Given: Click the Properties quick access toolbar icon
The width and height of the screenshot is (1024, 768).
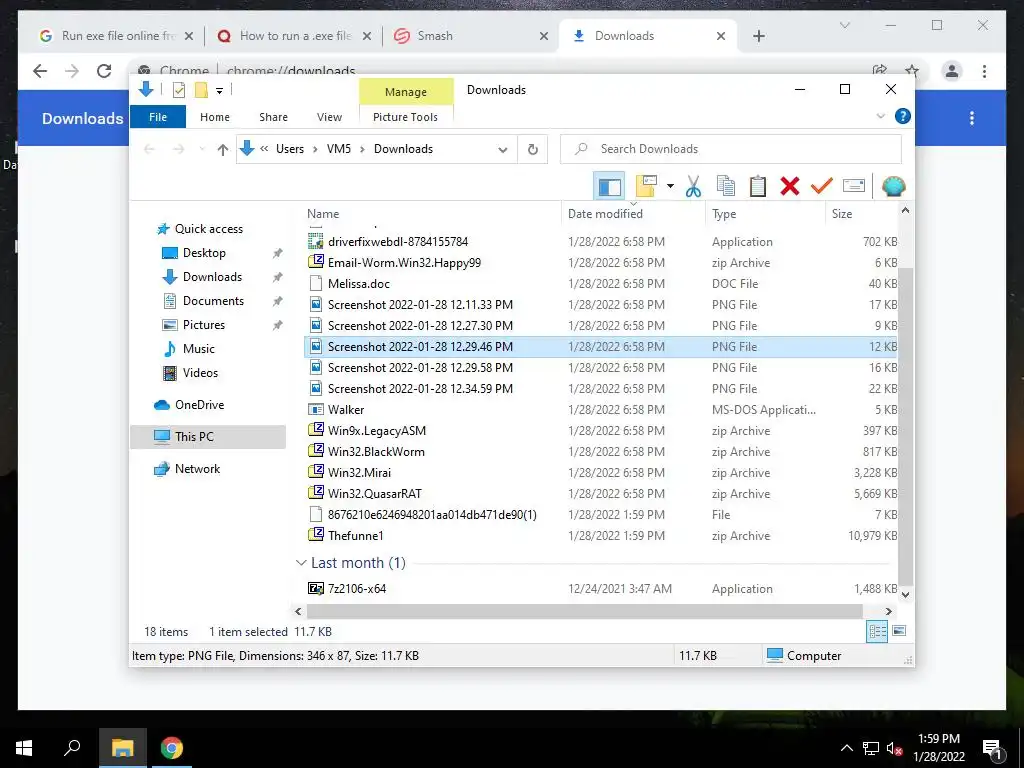Looking at the screenshot, I should coord(178,90).
